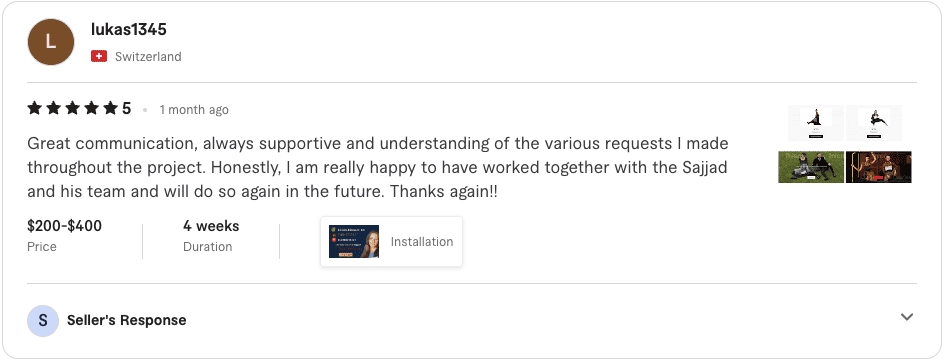Click the second rating star
Image resolution: width=943 pixels, height=361 pixels.
(54, 108)
